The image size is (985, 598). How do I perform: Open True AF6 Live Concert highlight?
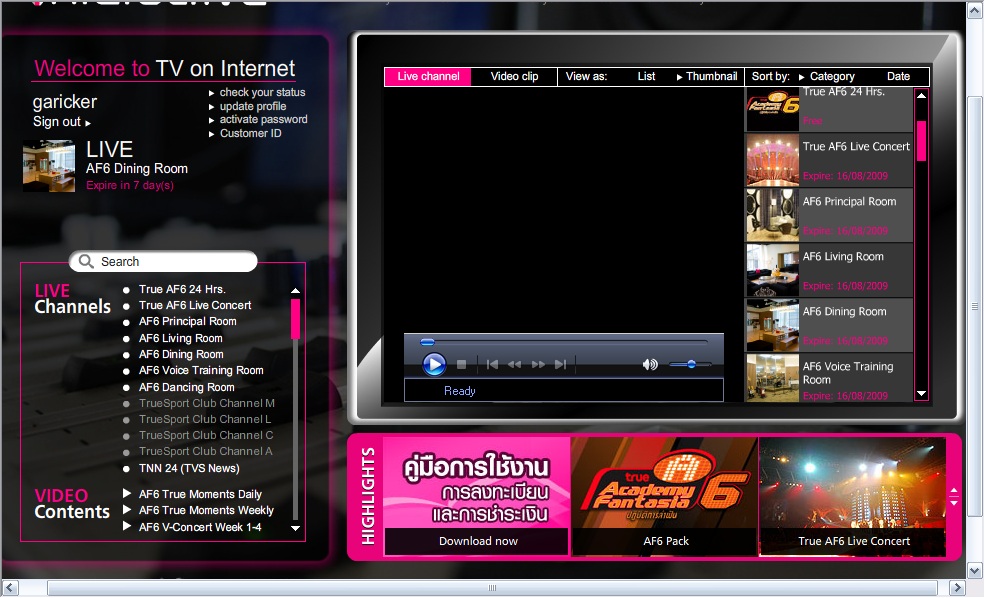click(852, 496)
